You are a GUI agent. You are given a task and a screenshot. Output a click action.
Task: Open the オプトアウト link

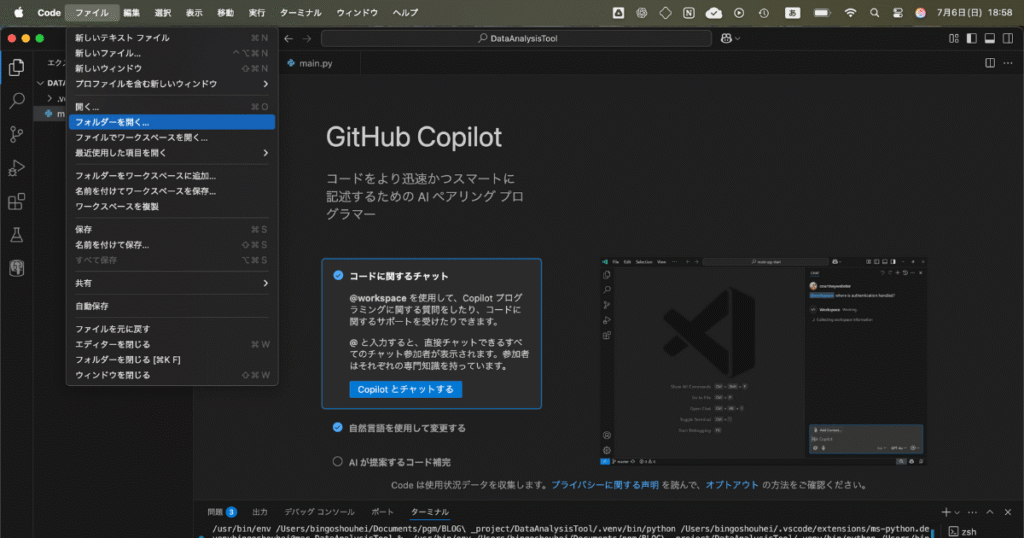[732, 485]
